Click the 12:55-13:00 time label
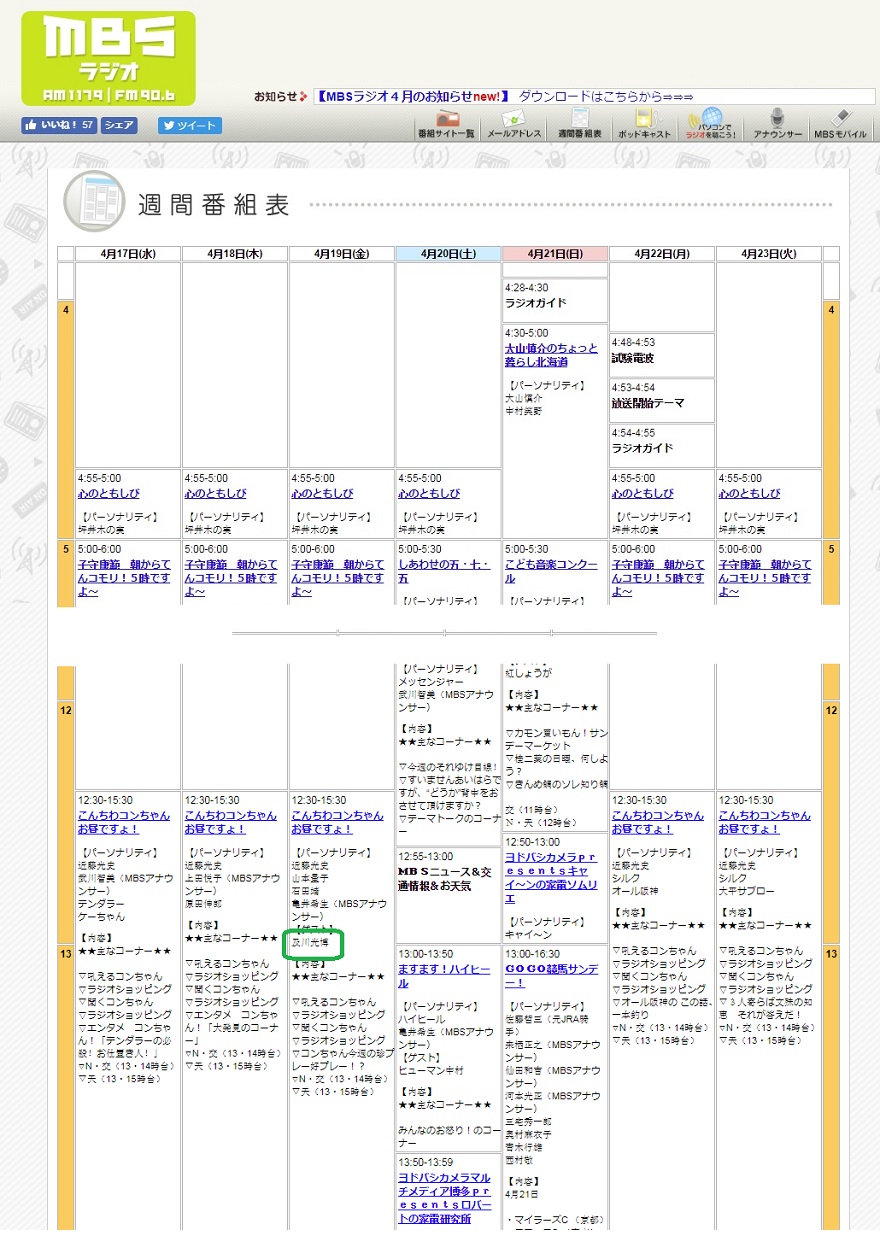 [426, 856]
